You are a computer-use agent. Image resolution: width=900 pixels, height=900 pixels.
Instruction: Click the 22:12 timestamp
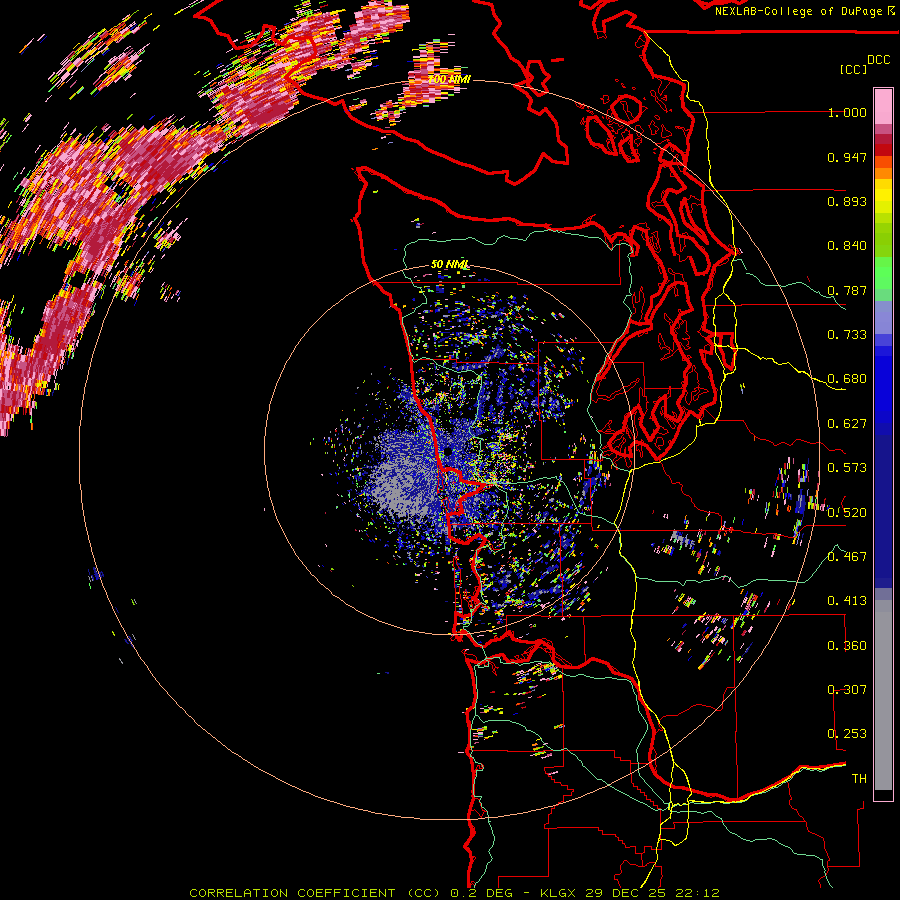697,893
